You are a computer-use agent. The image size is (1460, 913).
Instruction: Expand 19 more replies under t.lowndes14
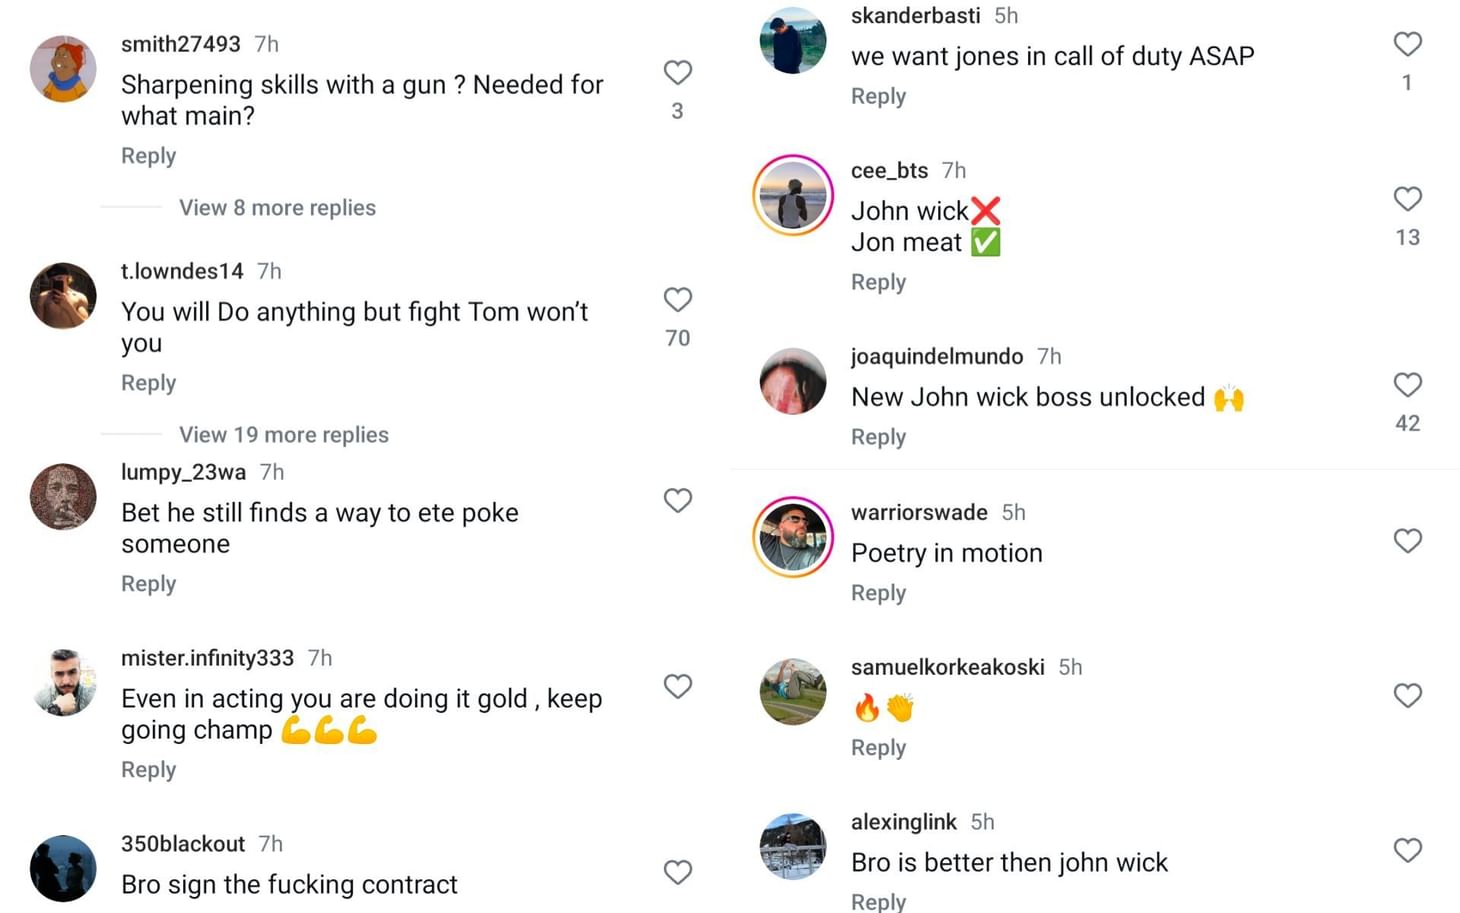[x=284, y=434]
